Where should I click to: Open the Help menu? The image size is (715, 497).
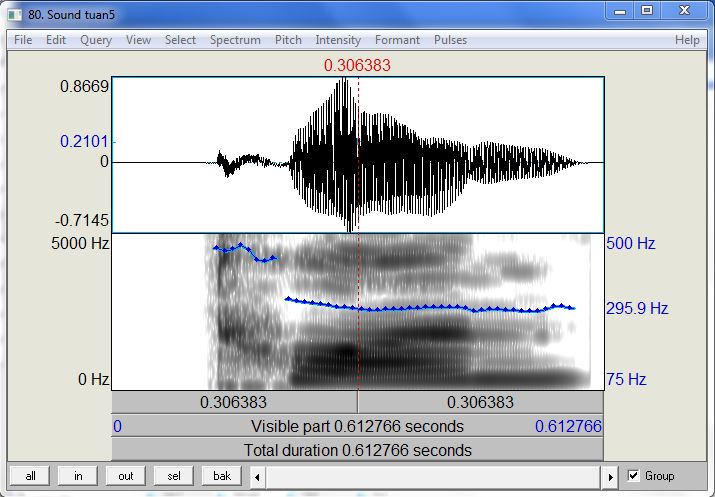pyautogui.click(x=687, y=40)
